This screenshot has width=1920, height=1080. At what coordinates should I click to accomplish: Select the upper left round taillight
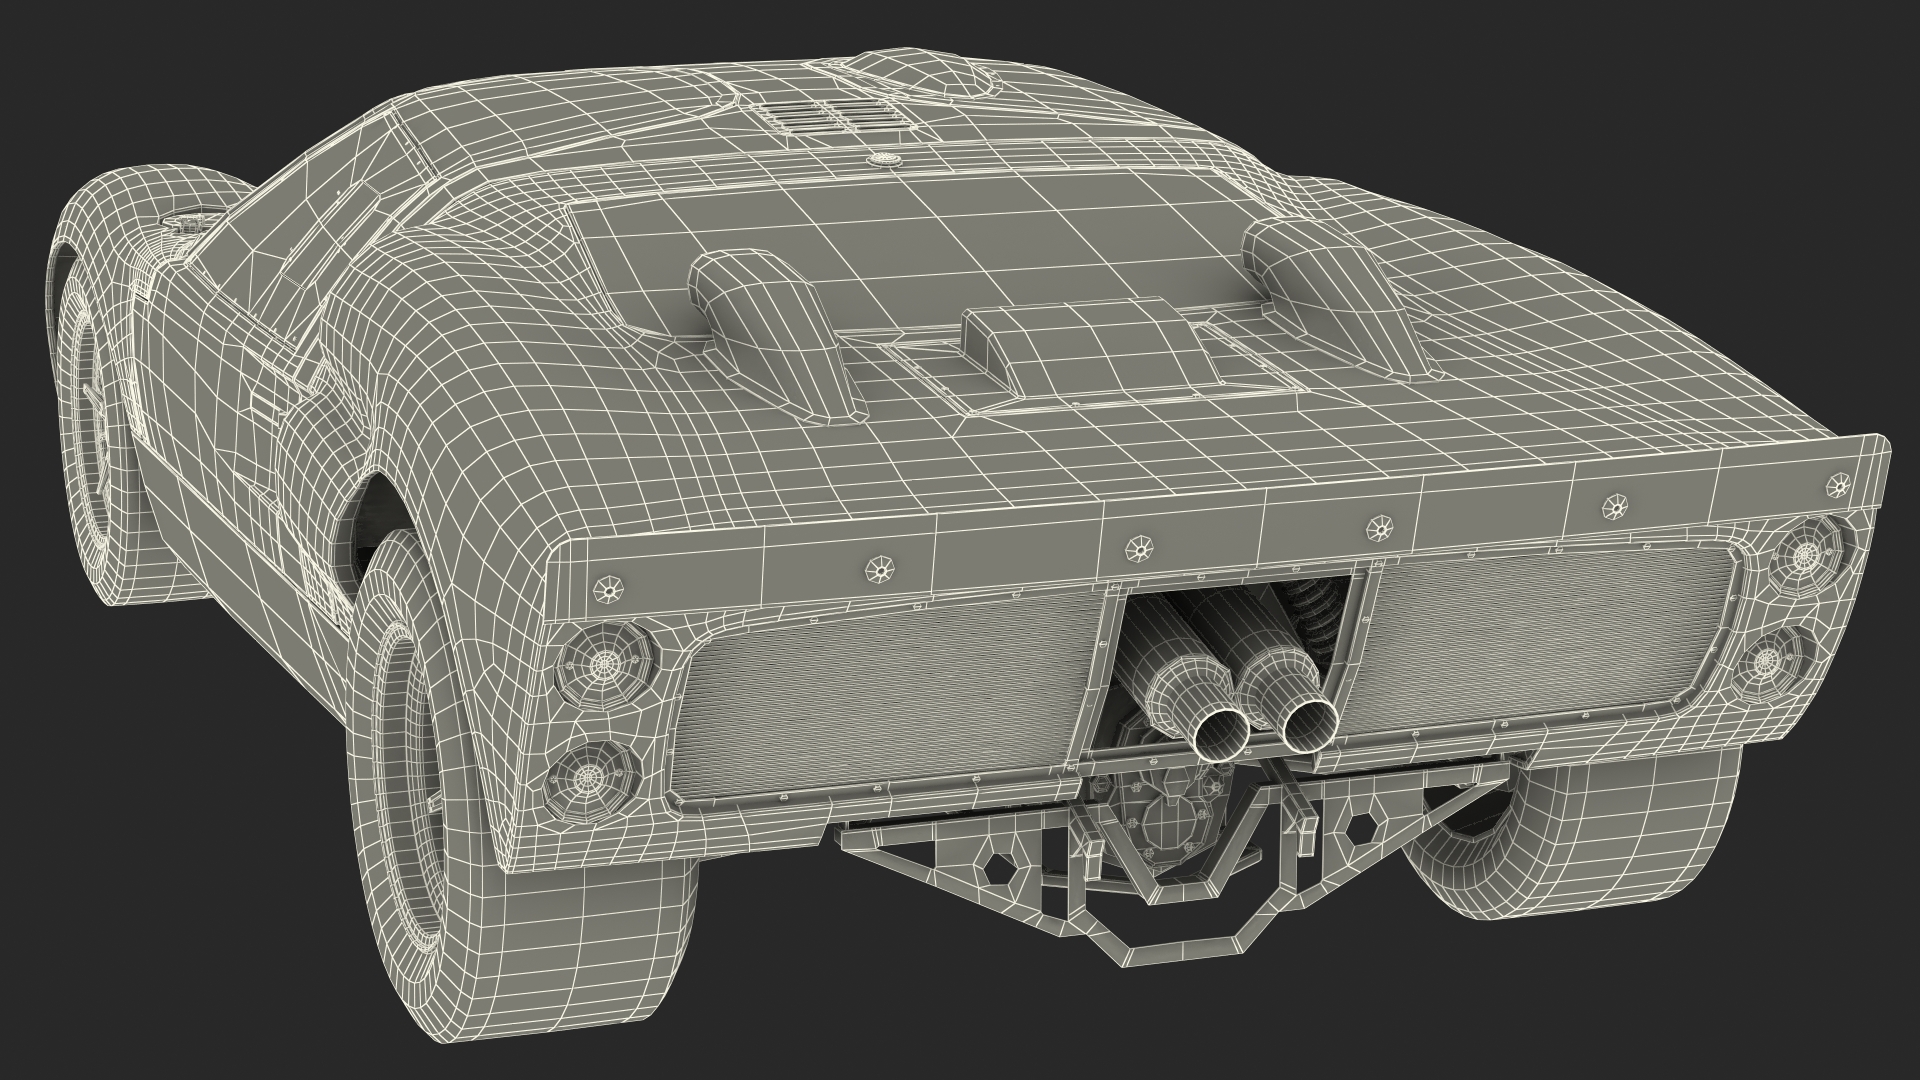[604, 661]
